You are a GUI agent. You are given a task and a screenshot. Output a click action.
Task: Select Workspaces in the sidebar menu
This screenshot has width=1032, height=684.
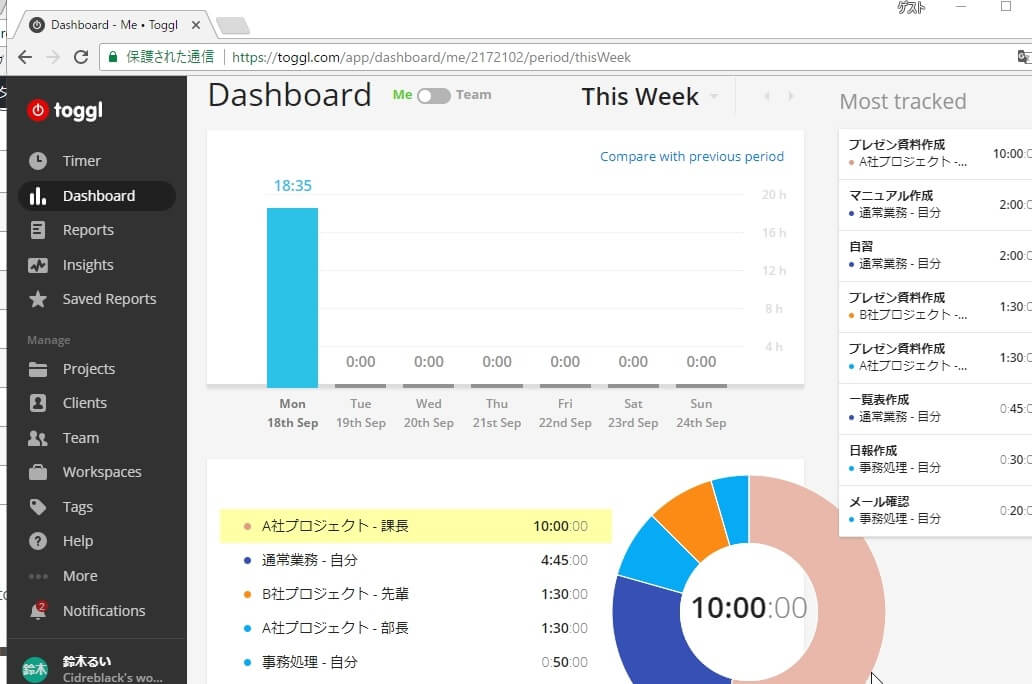(101, 472)
